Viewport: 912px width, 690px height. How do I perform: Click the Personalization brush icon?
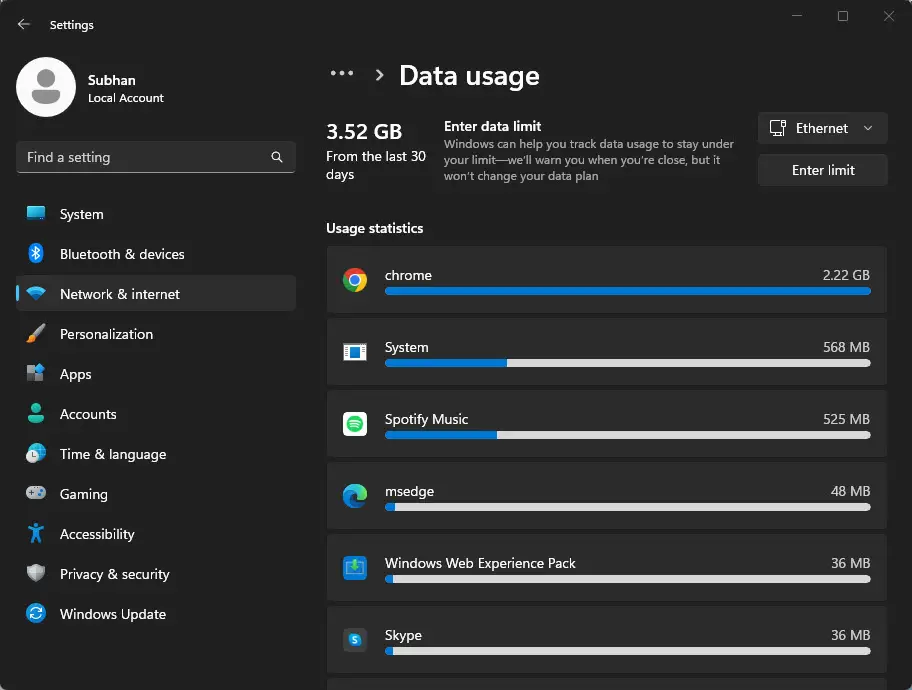tap(37, 334)
